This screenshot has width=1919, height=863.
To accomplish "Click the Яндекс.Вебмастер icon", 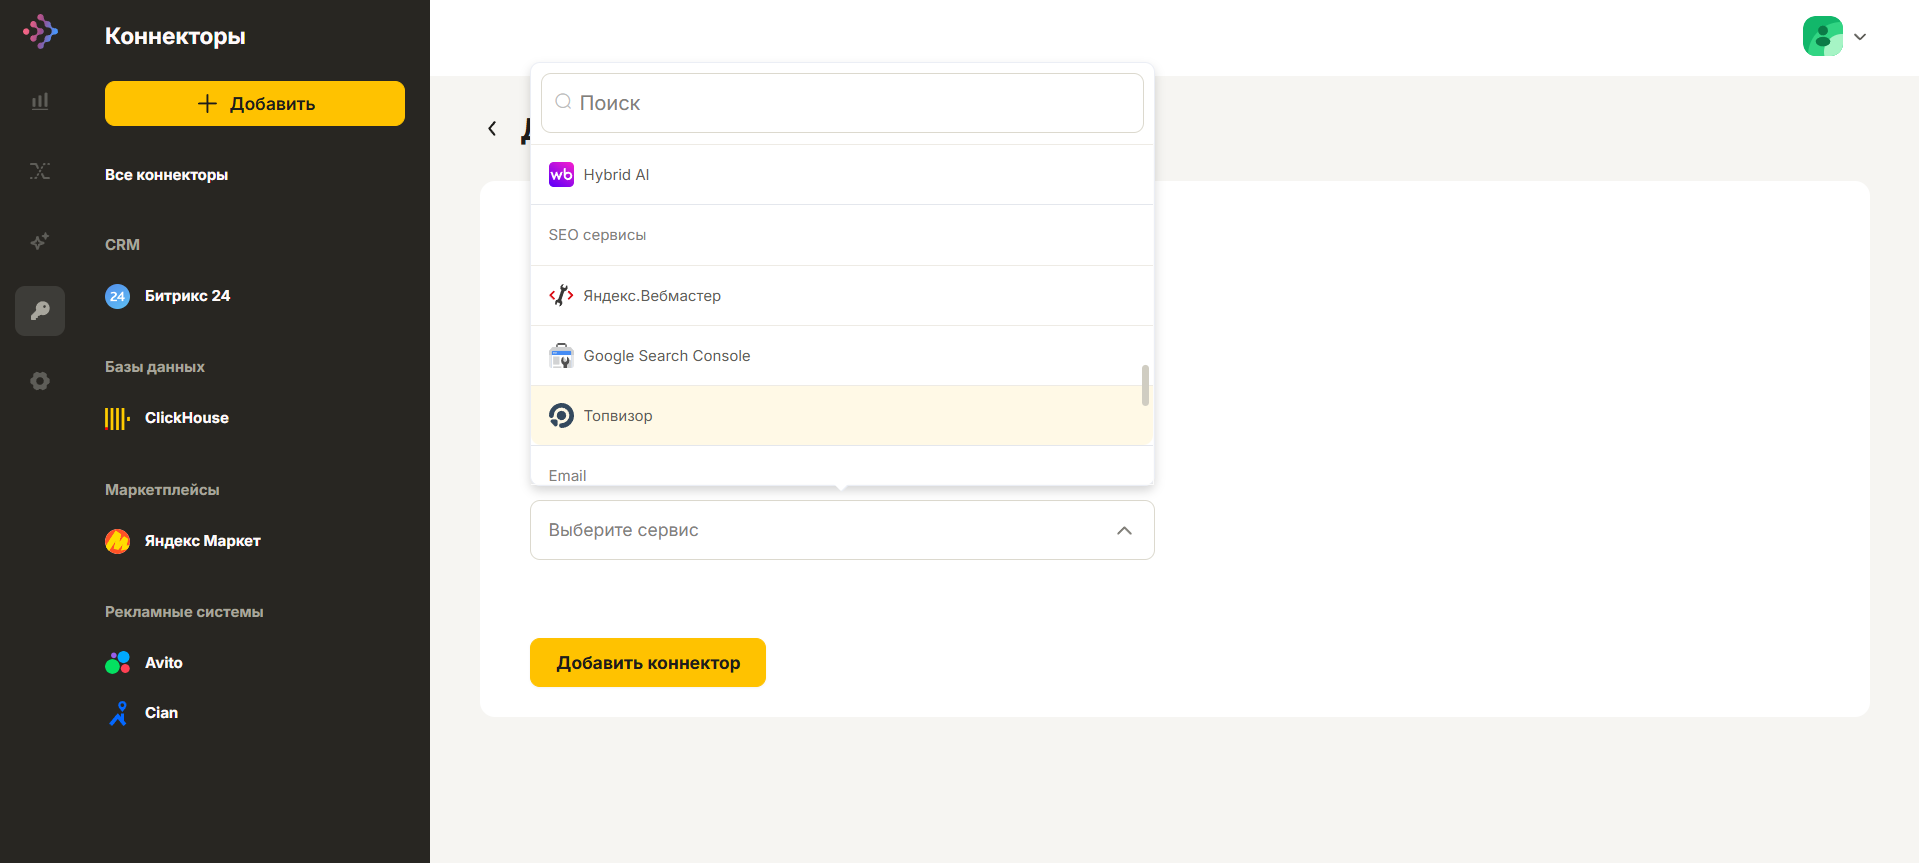I will click(561, 295).
